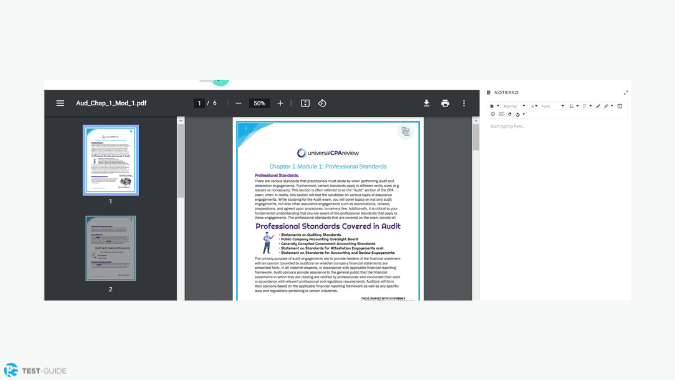Open the Font dropdown in Notepad
The image size is (675, 380).
[x=552, y=106]
